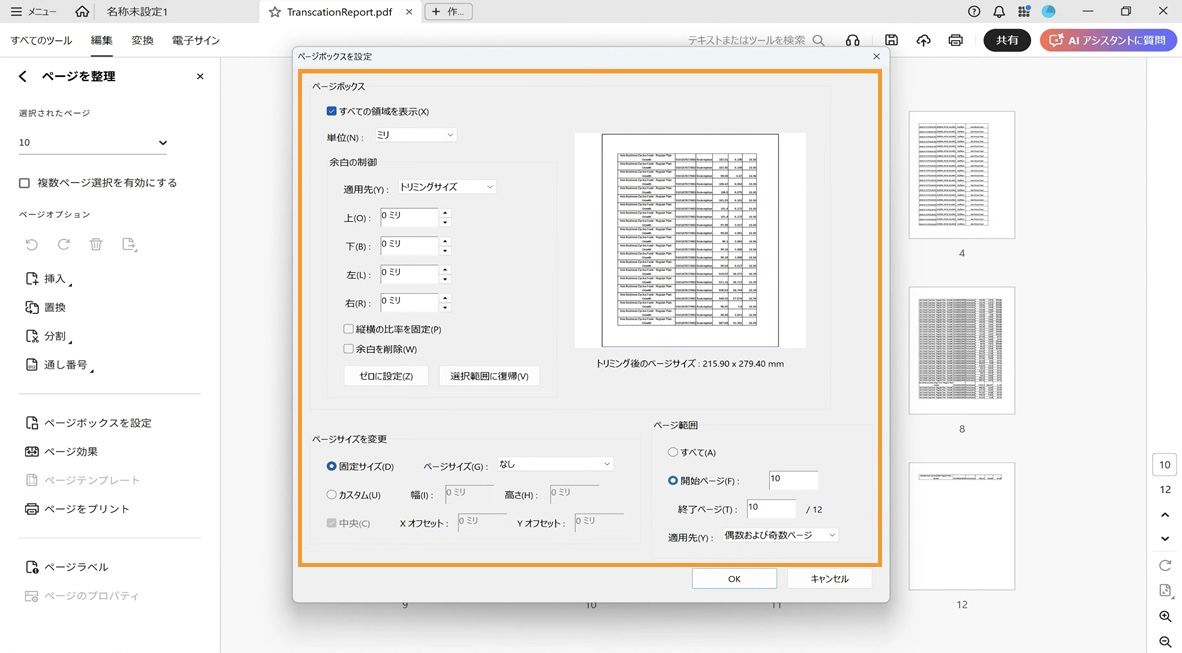The image size is (1182, 653).
Task: Open the 単位 units dropdown
Action: click(x=414, y=134)
